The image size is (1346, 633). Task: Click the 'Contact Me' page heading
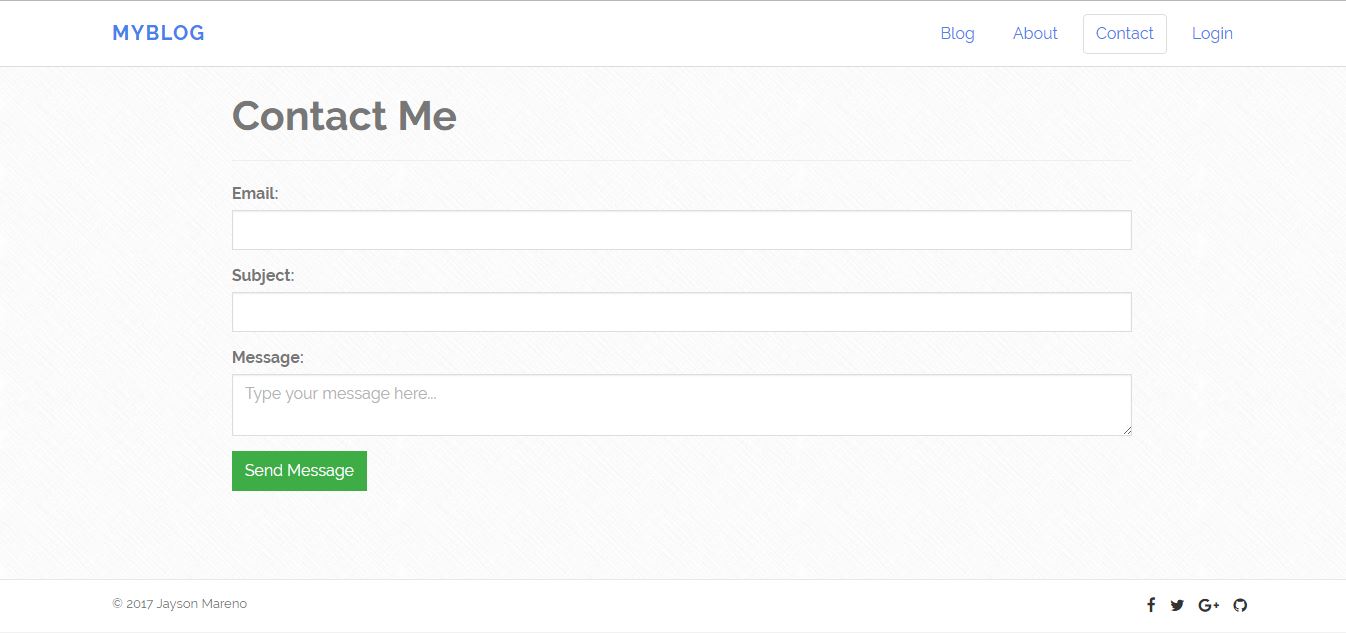coord(344,116)
